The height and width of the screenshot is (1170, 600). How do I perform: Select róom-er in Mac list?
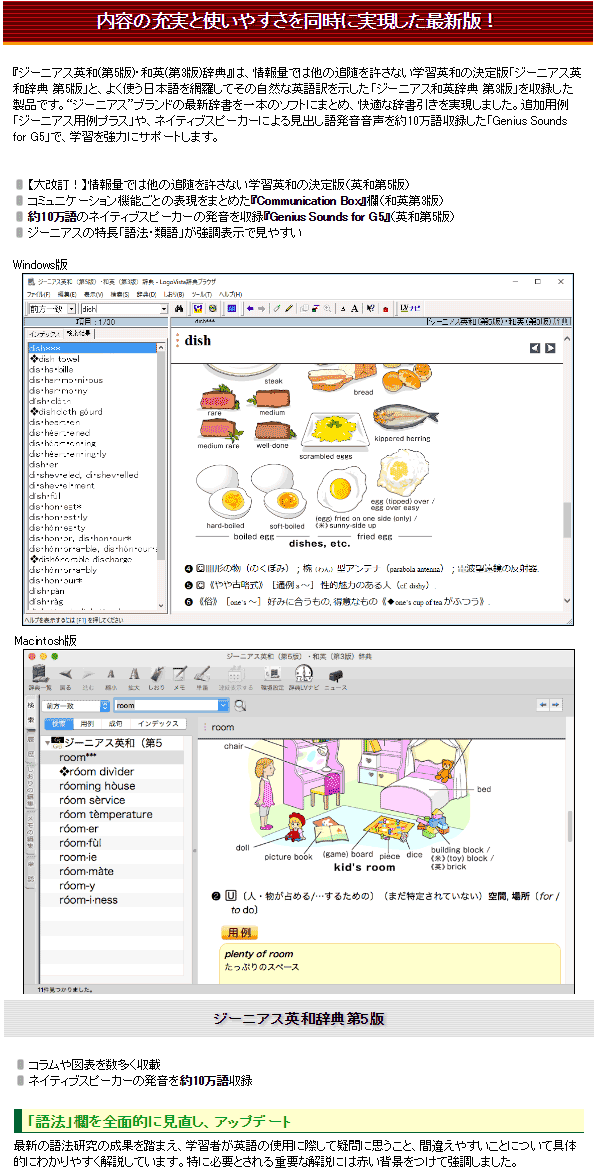coord(78,828)
